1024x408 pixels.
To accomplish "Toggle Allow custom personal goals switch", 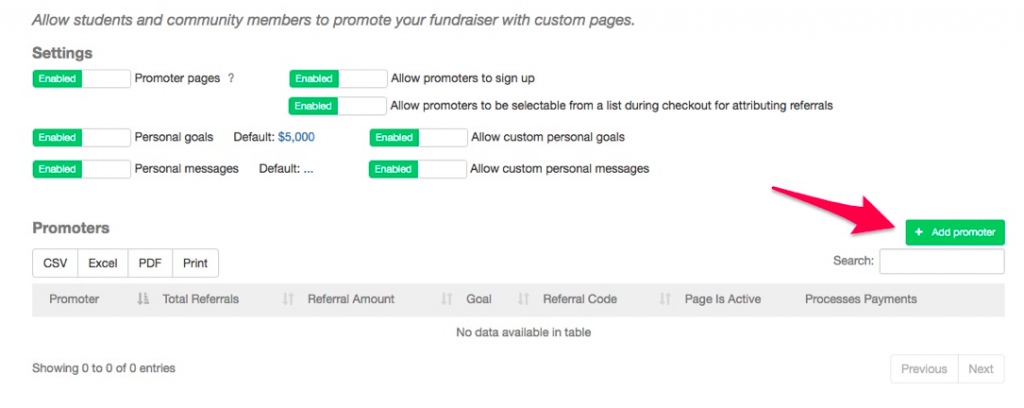I will click(x=419, y=138).
